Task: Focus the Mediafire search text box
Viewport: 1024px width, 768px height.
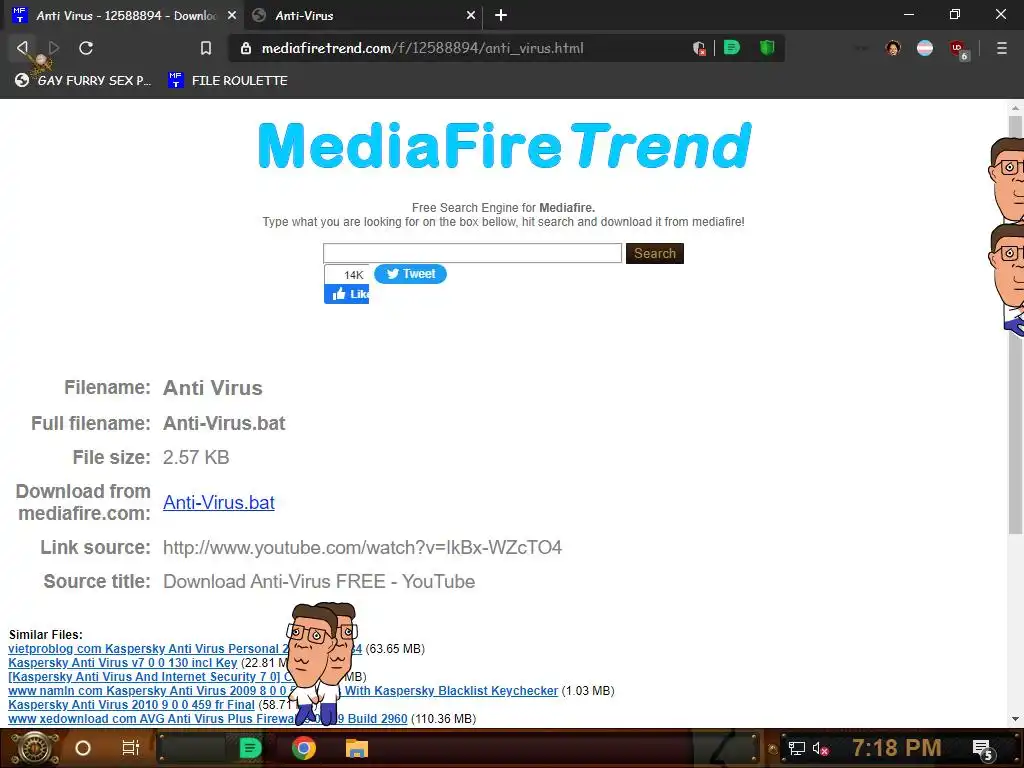Action: click(472, 253)
